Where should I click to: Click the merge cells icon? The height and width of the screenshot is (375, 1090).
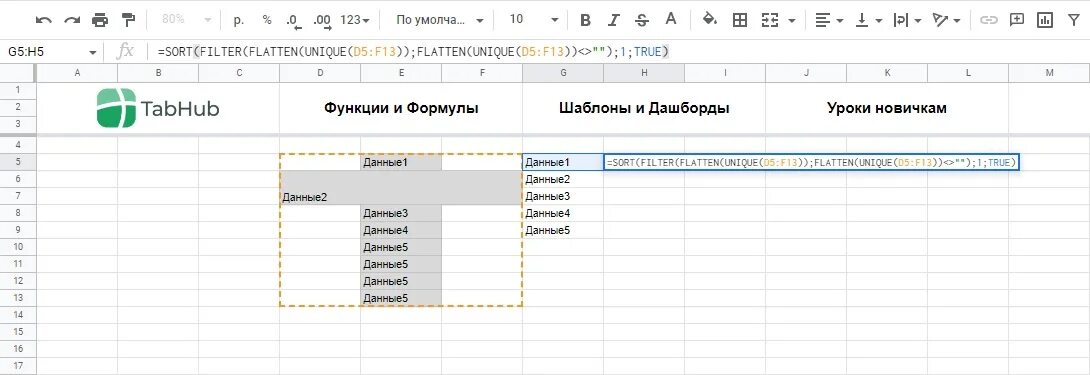tap(770, 19)
